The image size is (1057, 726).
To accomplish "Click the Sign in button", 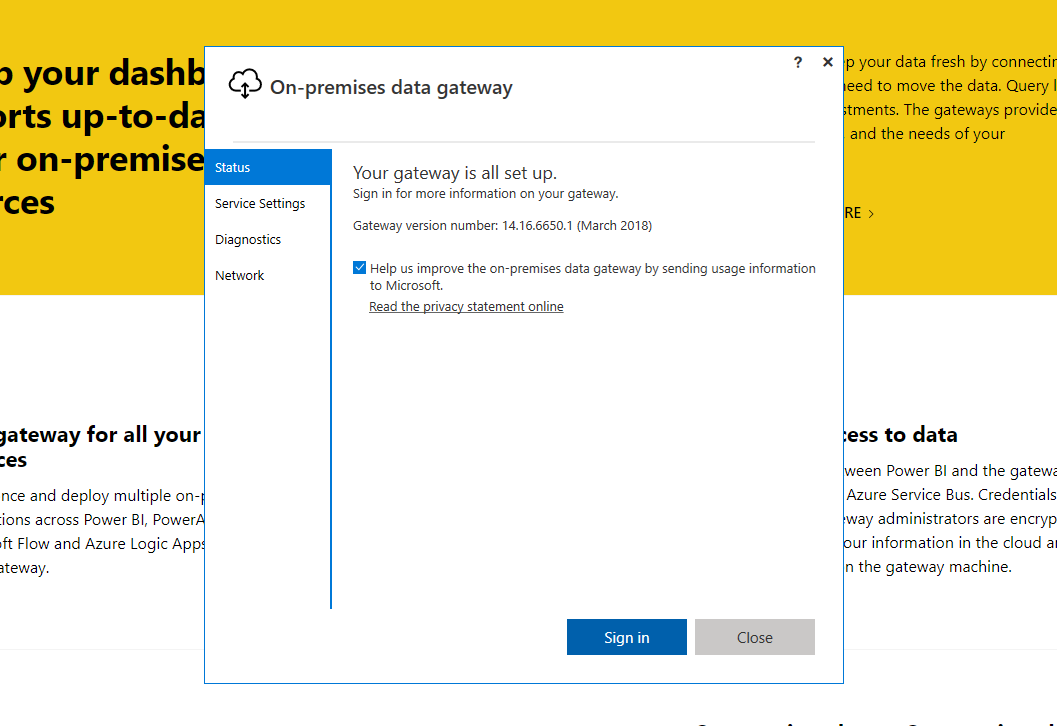I will (x=626, y=637).
